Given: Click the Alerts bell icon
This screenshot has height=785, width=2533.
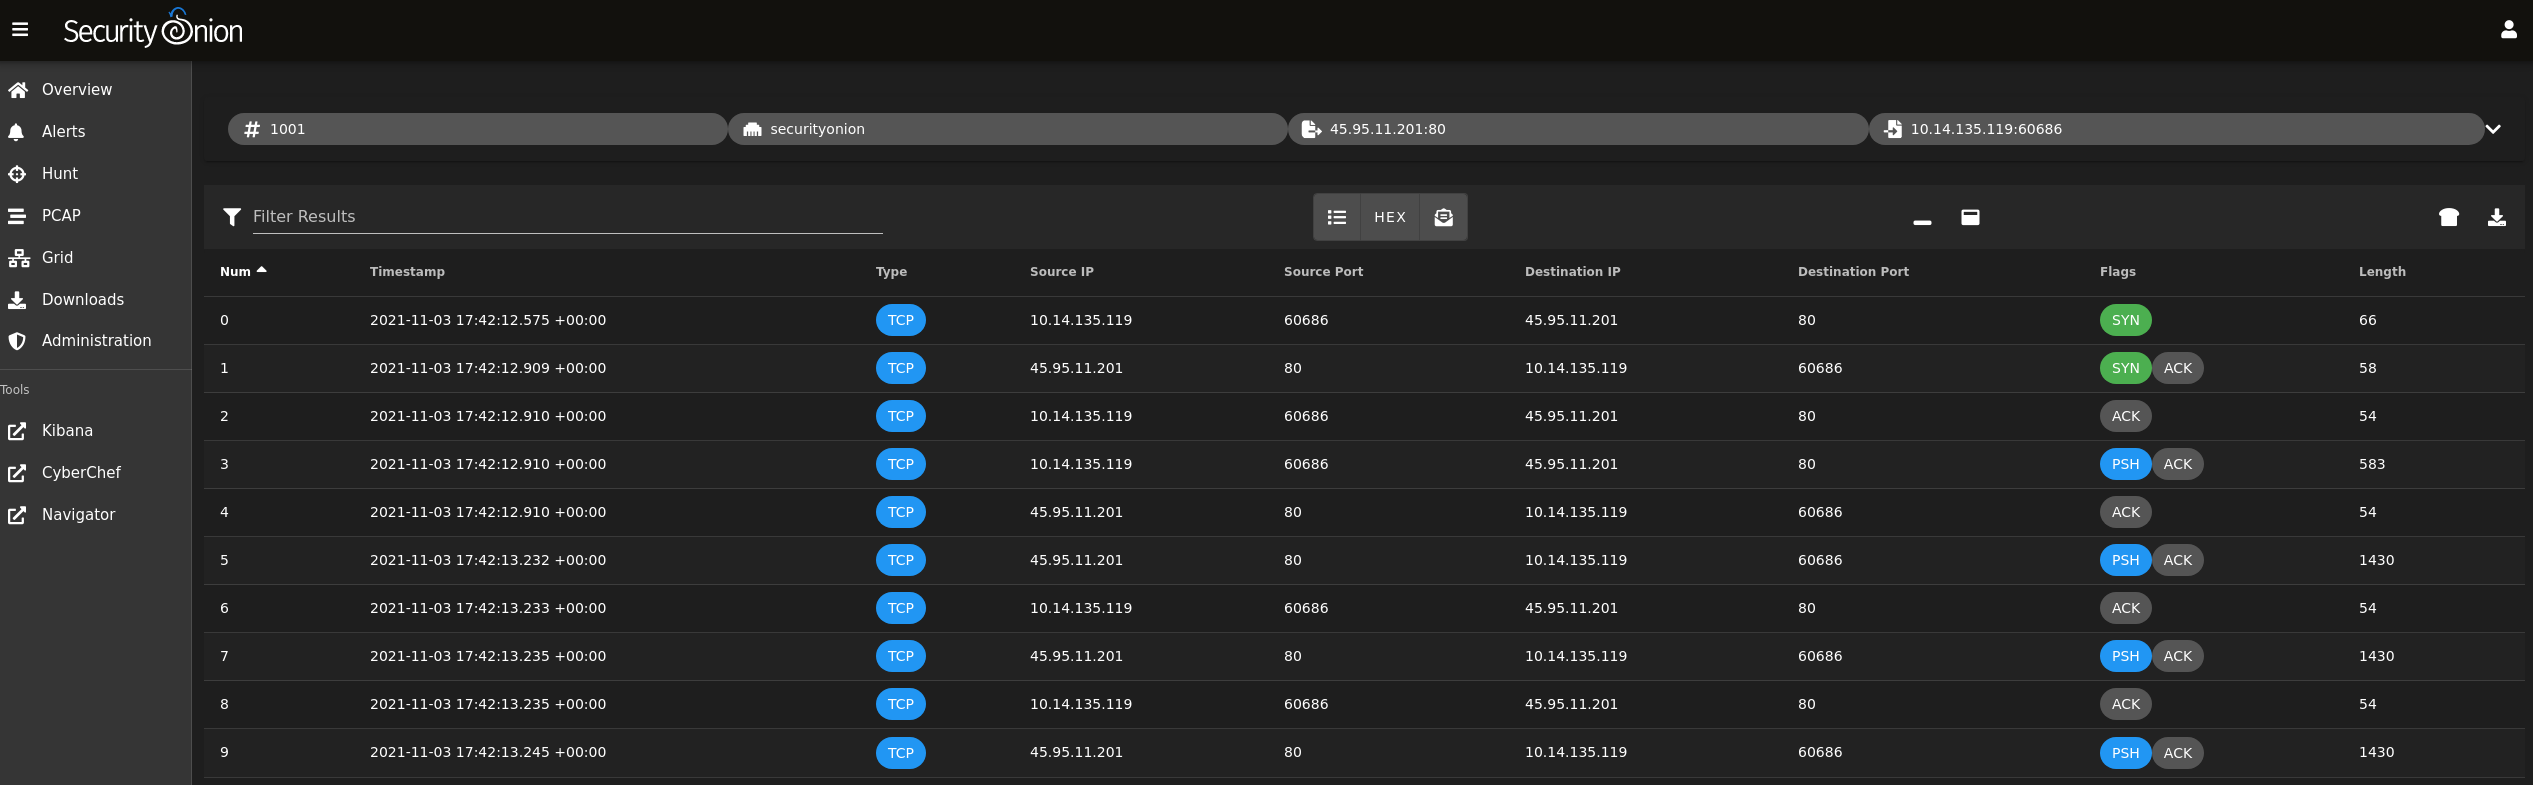Looking at the screenshot, I should coord(17,132).
